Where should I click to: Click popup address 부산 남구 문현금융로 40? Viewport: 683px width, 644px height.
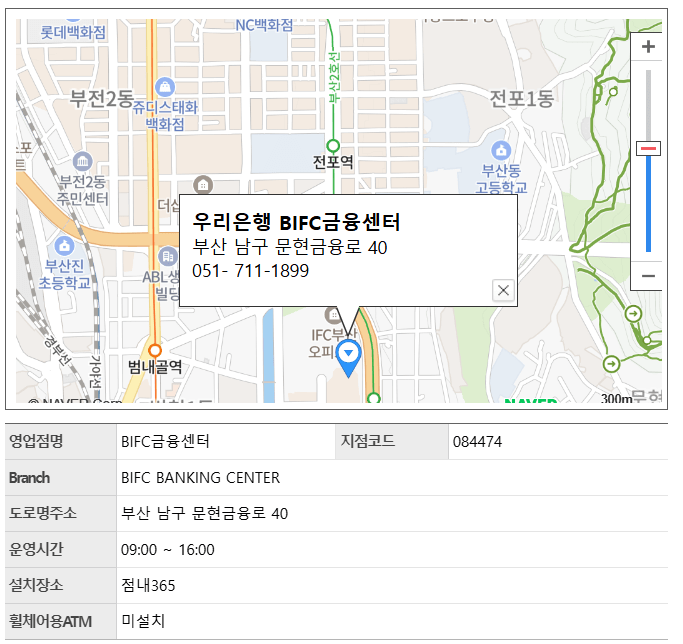[x=290, y=247]
